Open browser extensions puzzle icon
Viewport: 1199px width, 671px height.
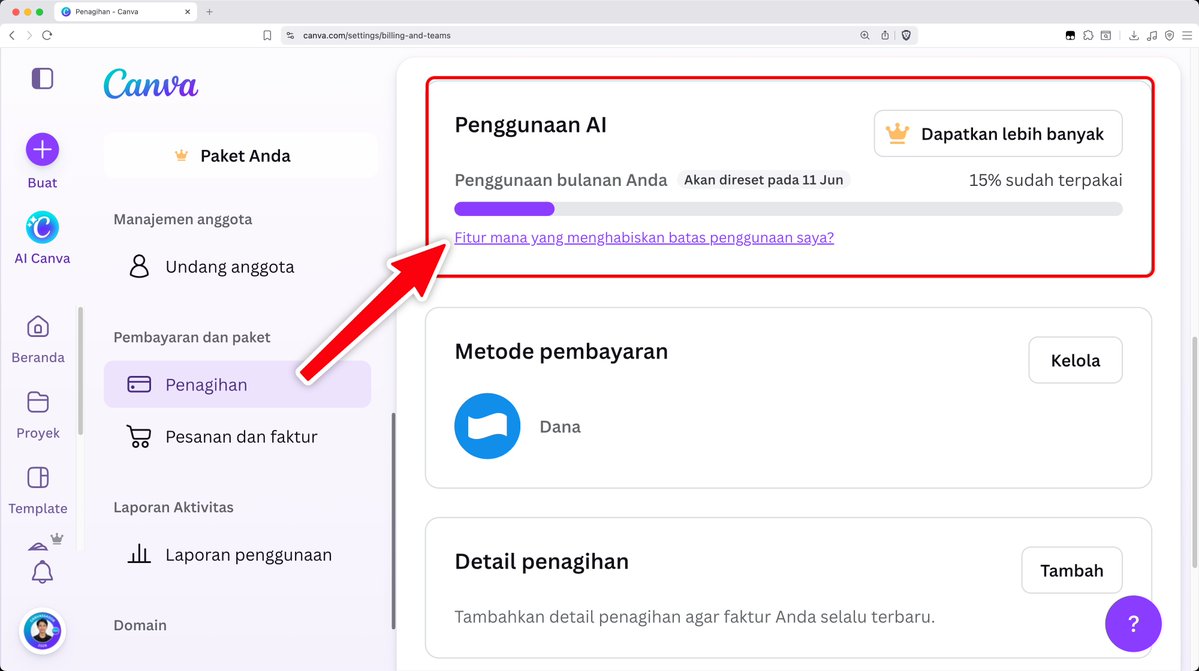(1088, 35)
